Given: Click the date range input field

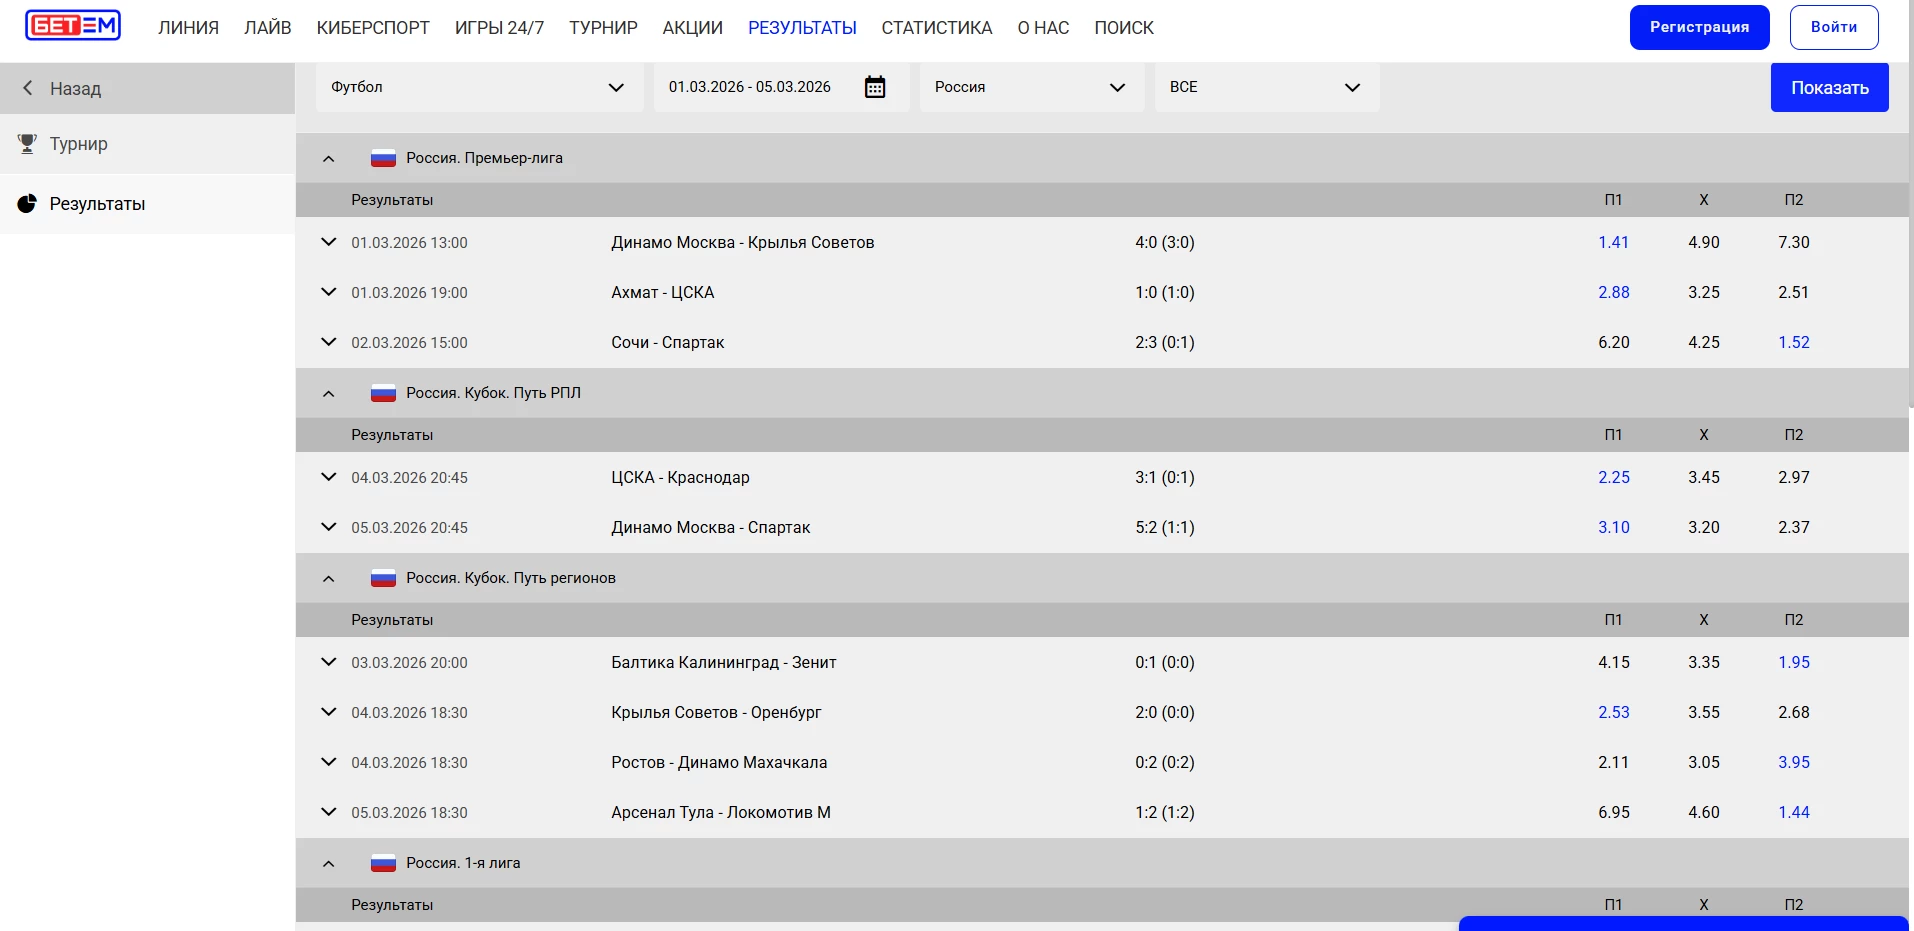Looking at the screenshot, I should coord(750,87).
